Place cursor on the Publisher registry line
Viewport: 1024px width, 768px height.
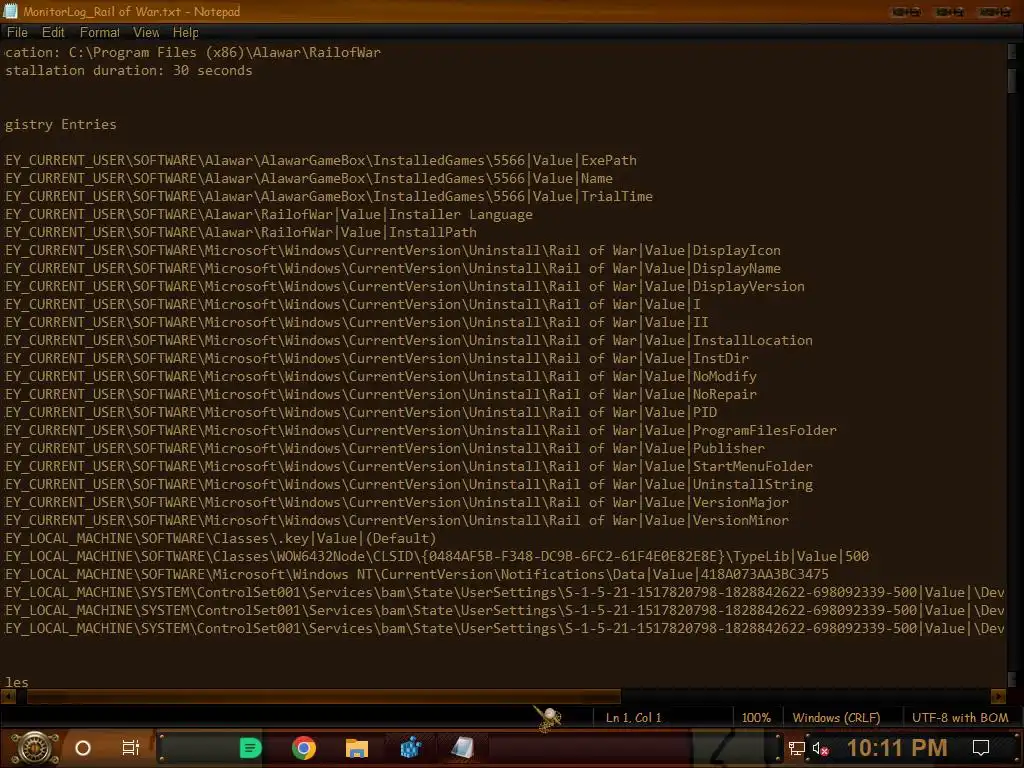[x=385, y=449]
